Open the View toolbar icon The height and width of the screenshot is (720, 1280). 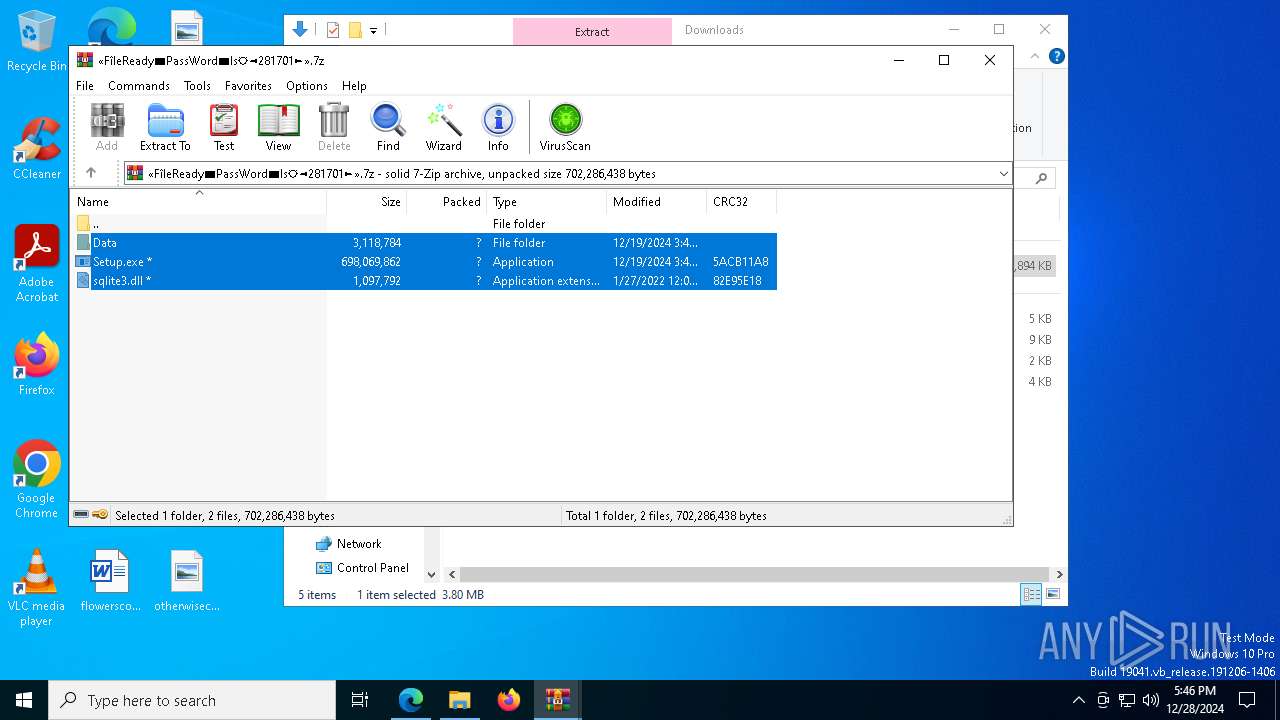point(278,127)
